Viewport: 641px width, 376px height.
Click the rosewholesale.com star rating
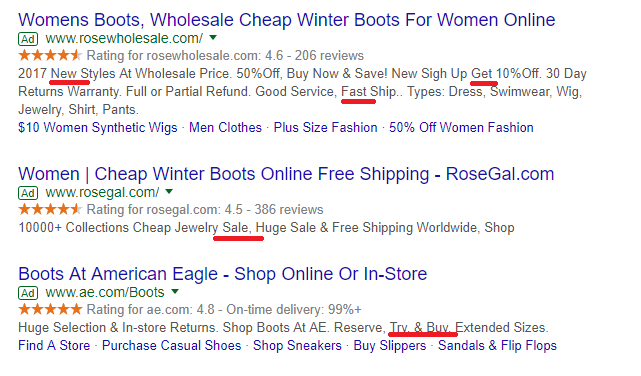pyautogui.click(x=50, y=55)
